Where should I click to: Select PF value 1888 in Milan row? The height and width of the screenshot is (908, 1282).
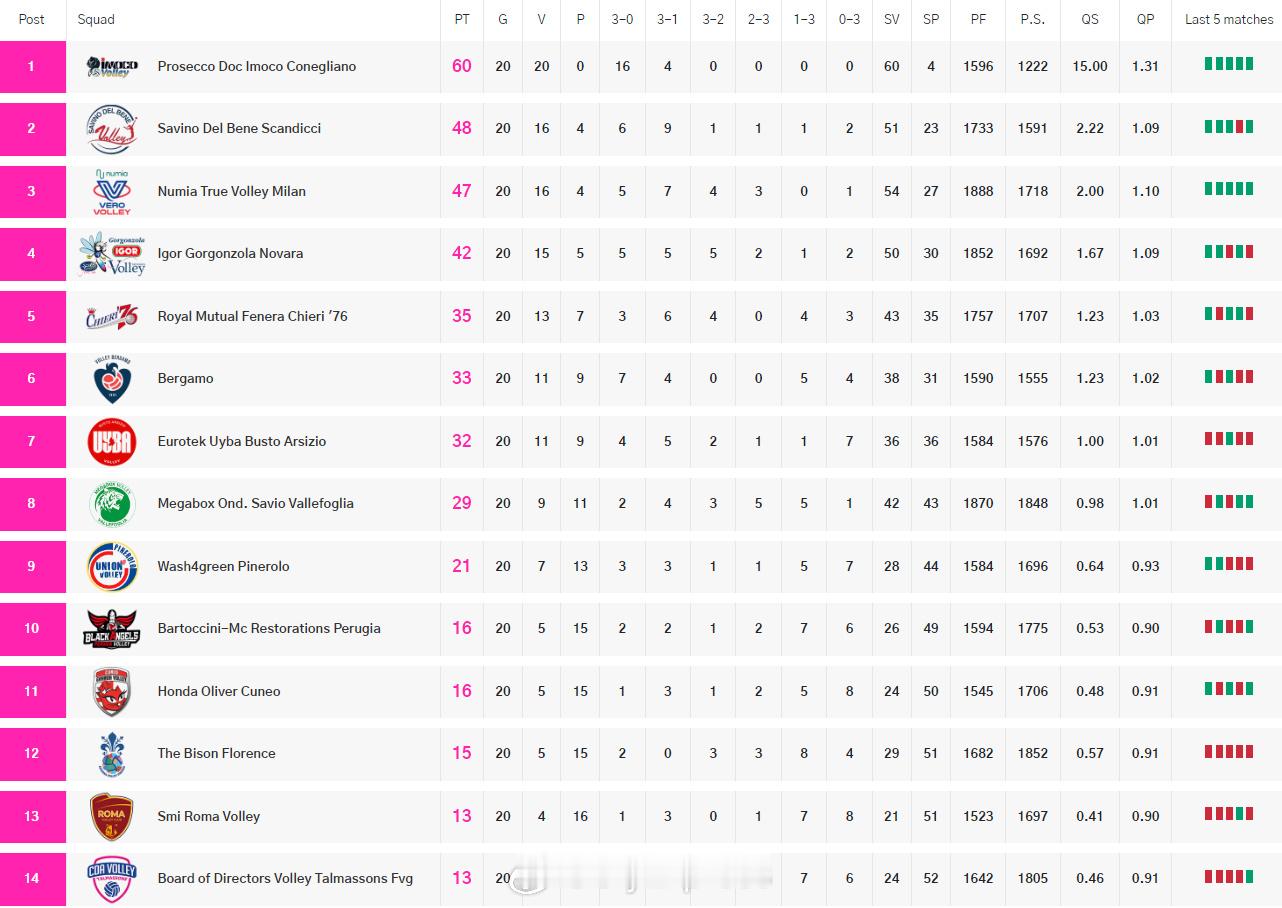[x=978, y=192]
